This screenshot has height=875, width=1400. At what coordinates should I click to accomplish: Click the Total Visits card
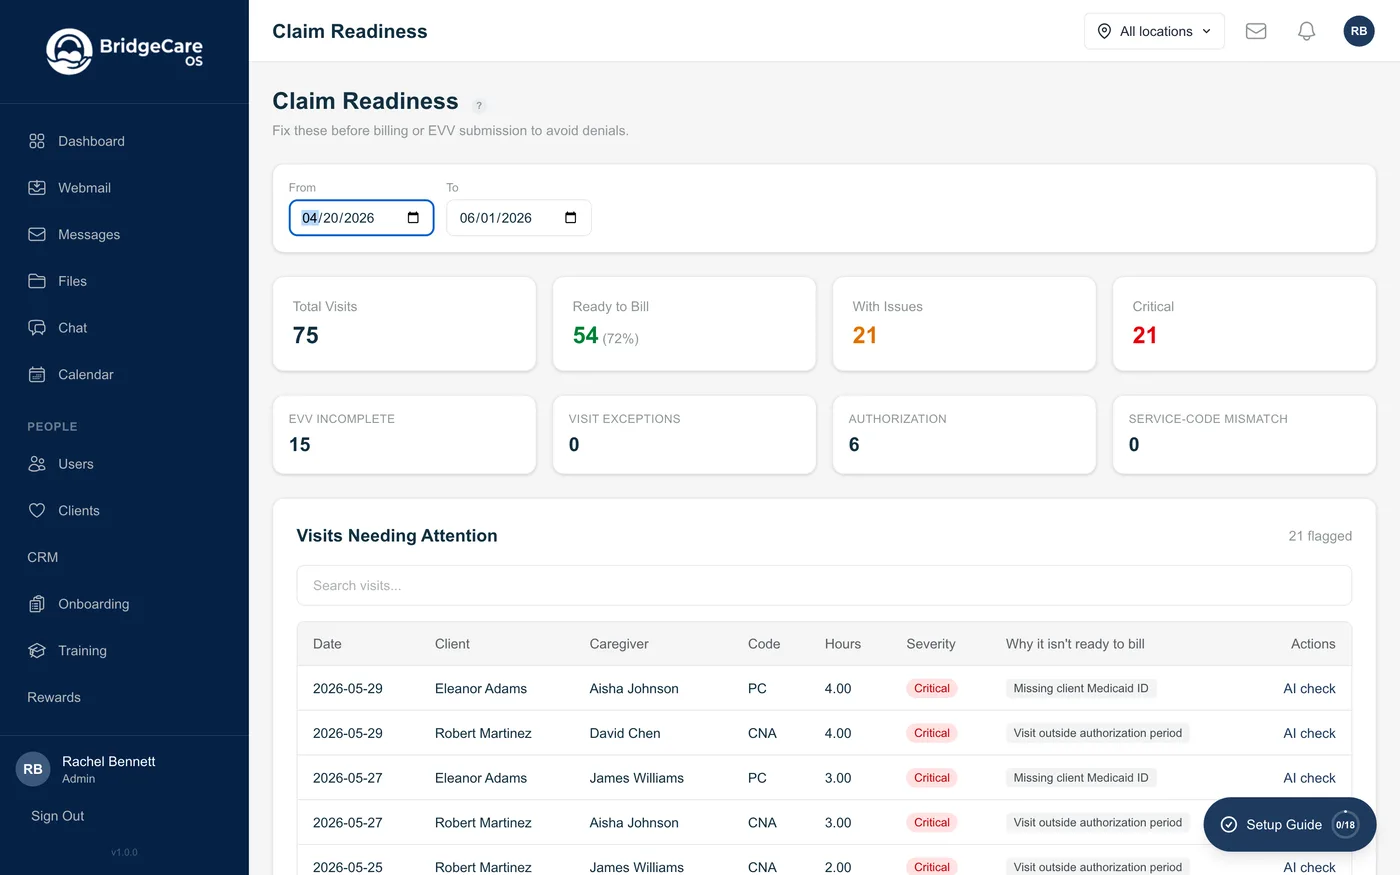click(x=404, y=324)
